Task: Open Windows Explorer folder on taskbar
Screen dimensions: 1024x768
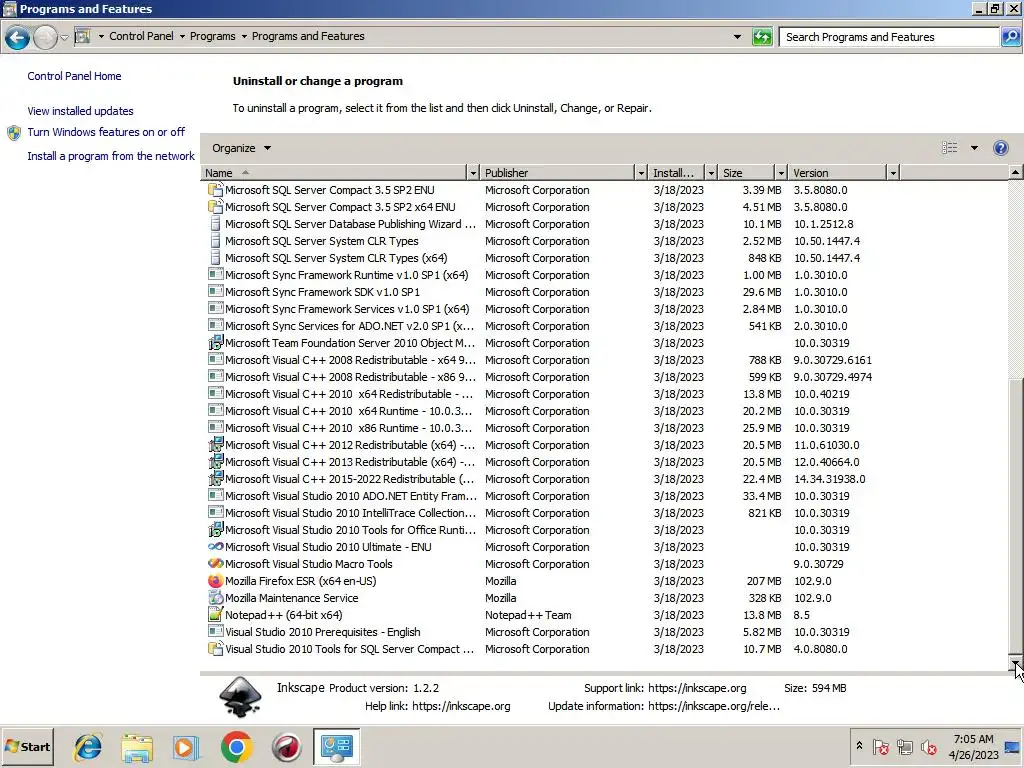Action: click(x=136, y=747)
